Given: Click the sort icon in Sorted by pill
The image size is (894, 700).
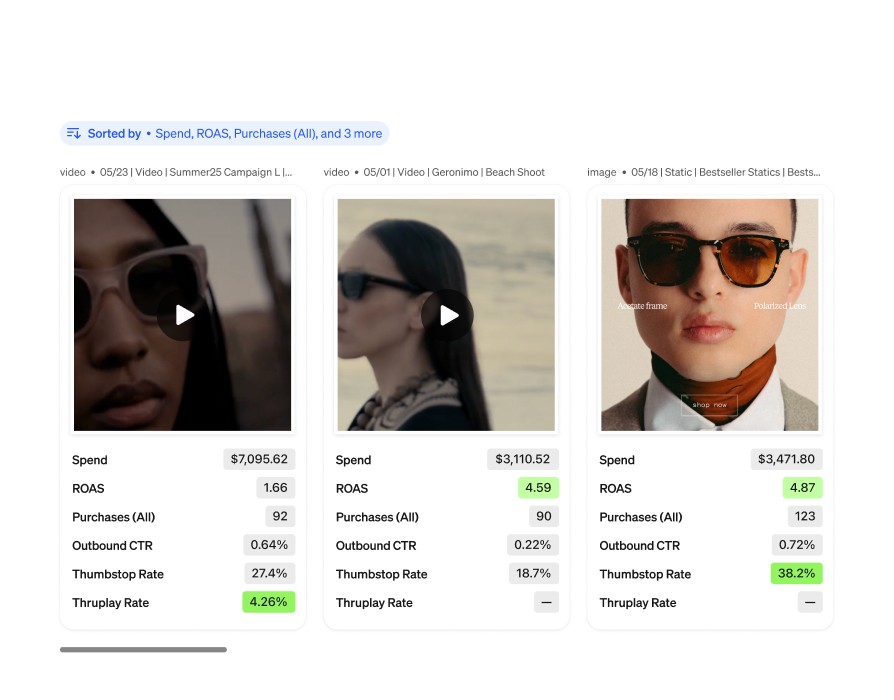Looking at the screenshot, I should [74, 133].
